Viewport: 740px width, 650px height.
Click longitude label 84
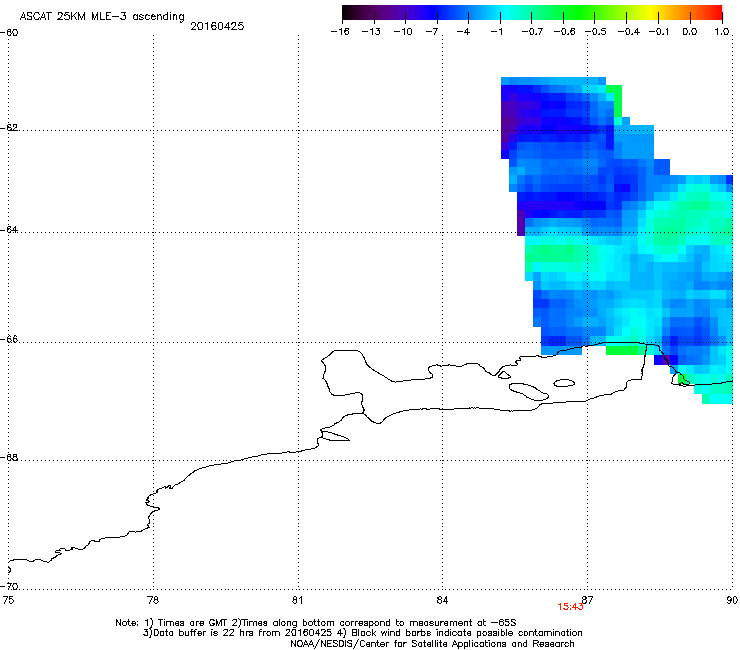(x=442, y=600)
